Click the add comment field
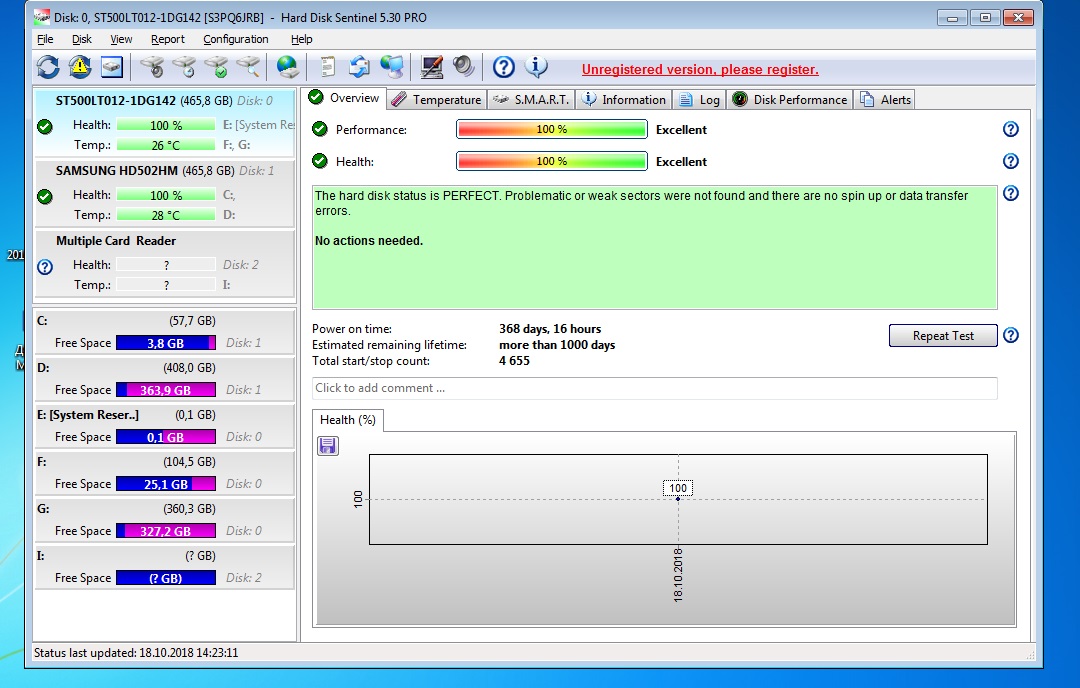The height and width of the screenshot is (688, 1080). tap(654, 388)
